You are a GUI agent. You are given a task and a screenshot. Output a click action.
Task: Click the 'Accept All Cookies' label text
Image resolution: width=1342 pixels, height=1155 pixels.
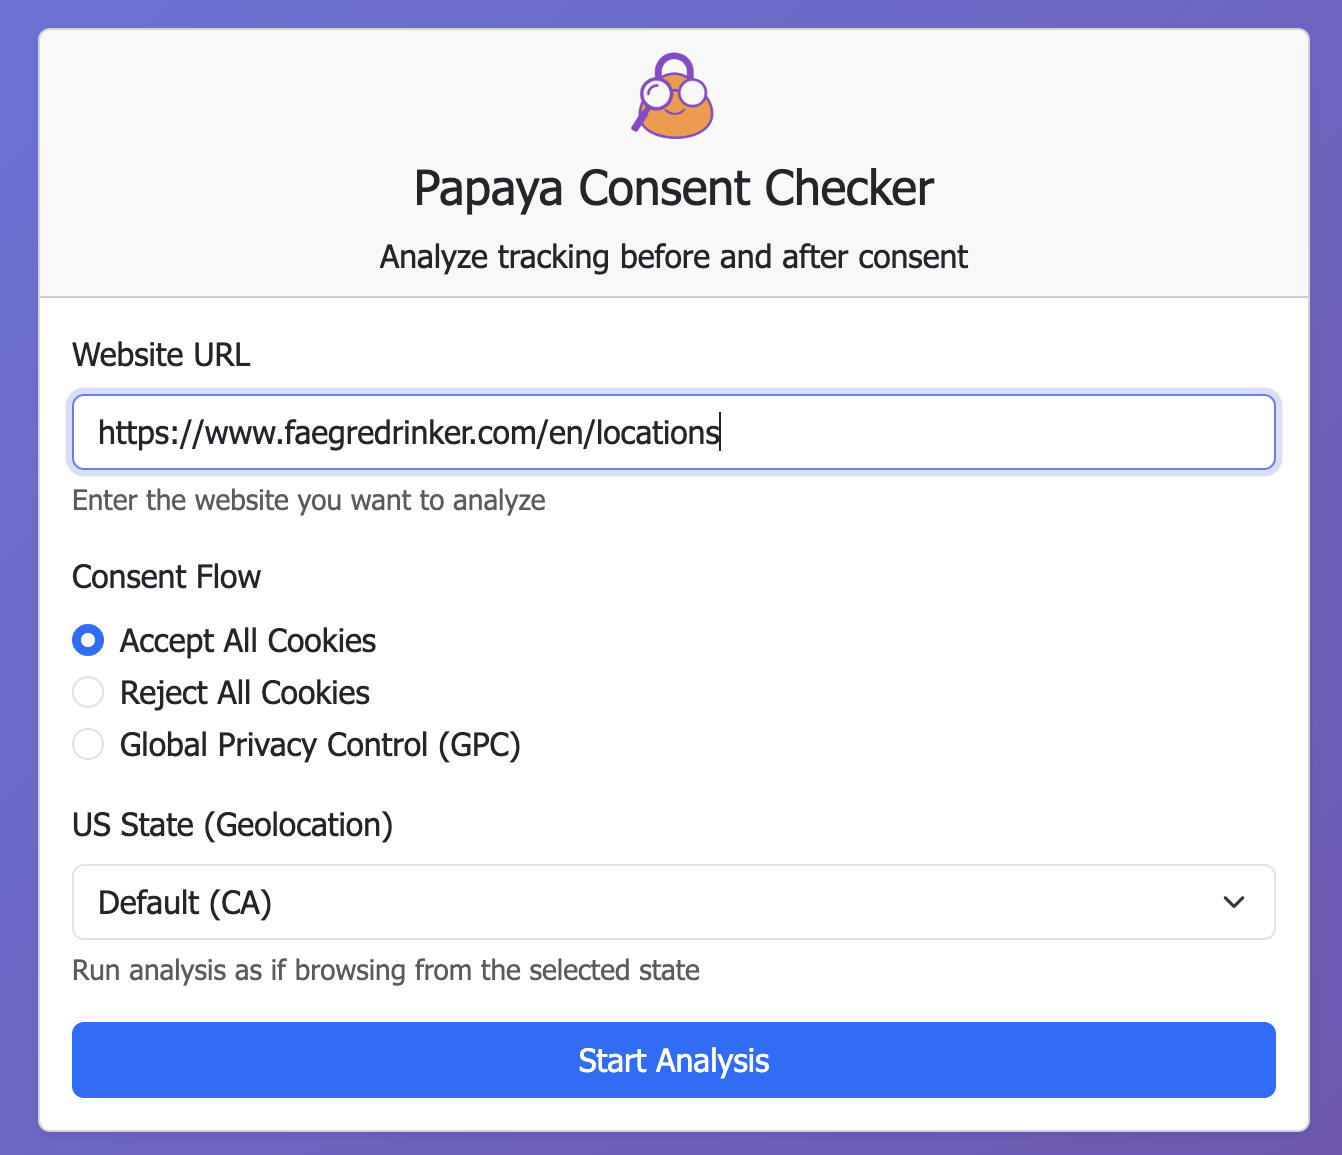248,641
